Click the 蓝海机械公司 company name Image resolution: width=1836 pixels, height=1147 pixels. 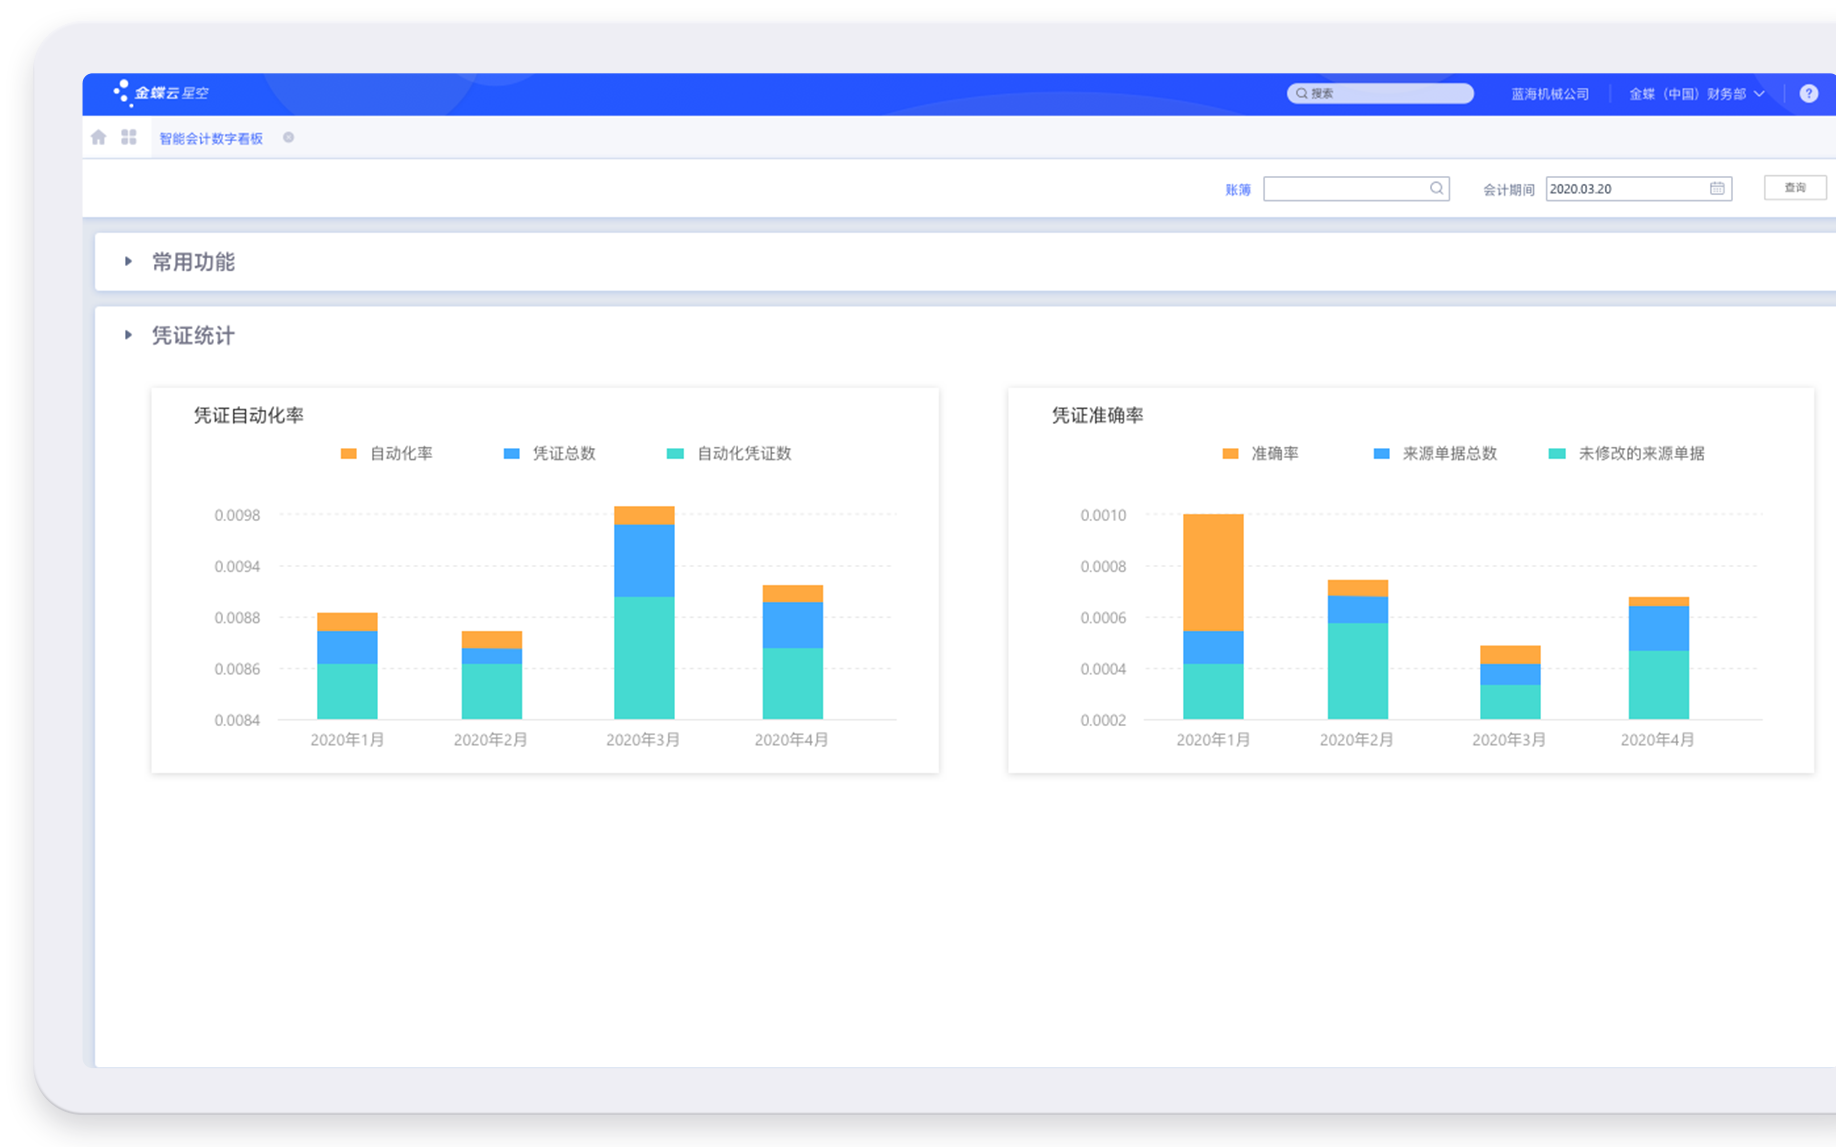(x=1549, y=94)
